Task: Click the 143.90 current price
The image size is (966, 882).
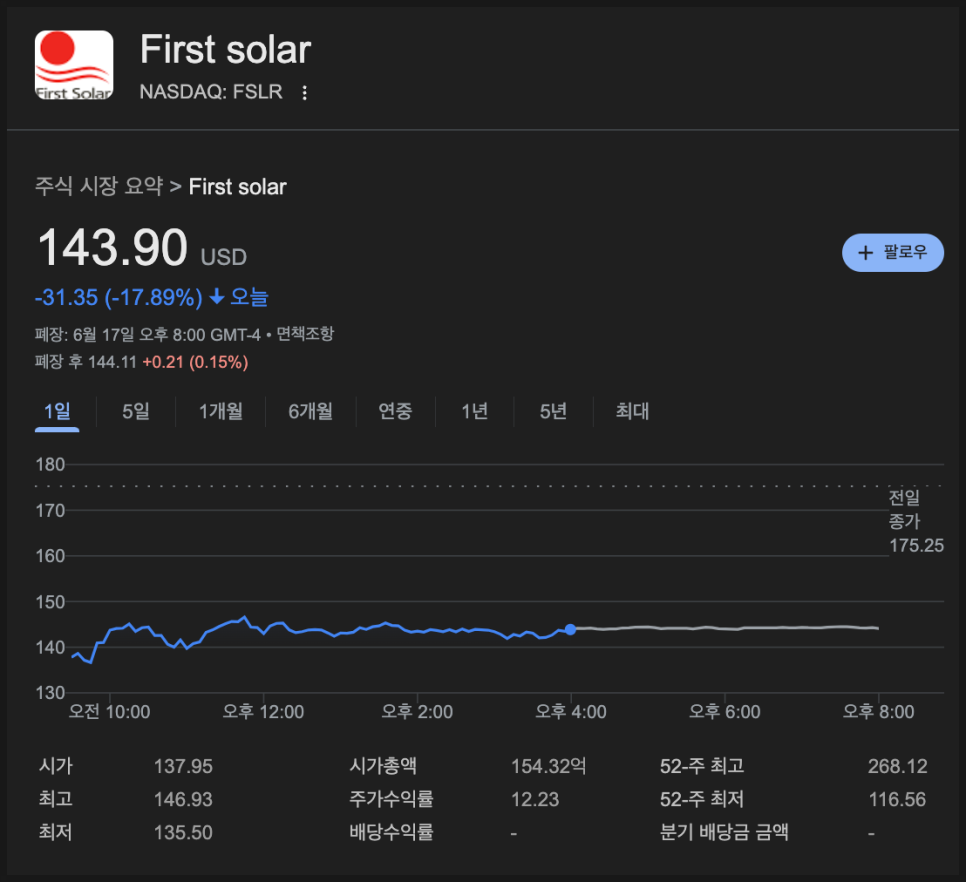Action: [113, 247]
